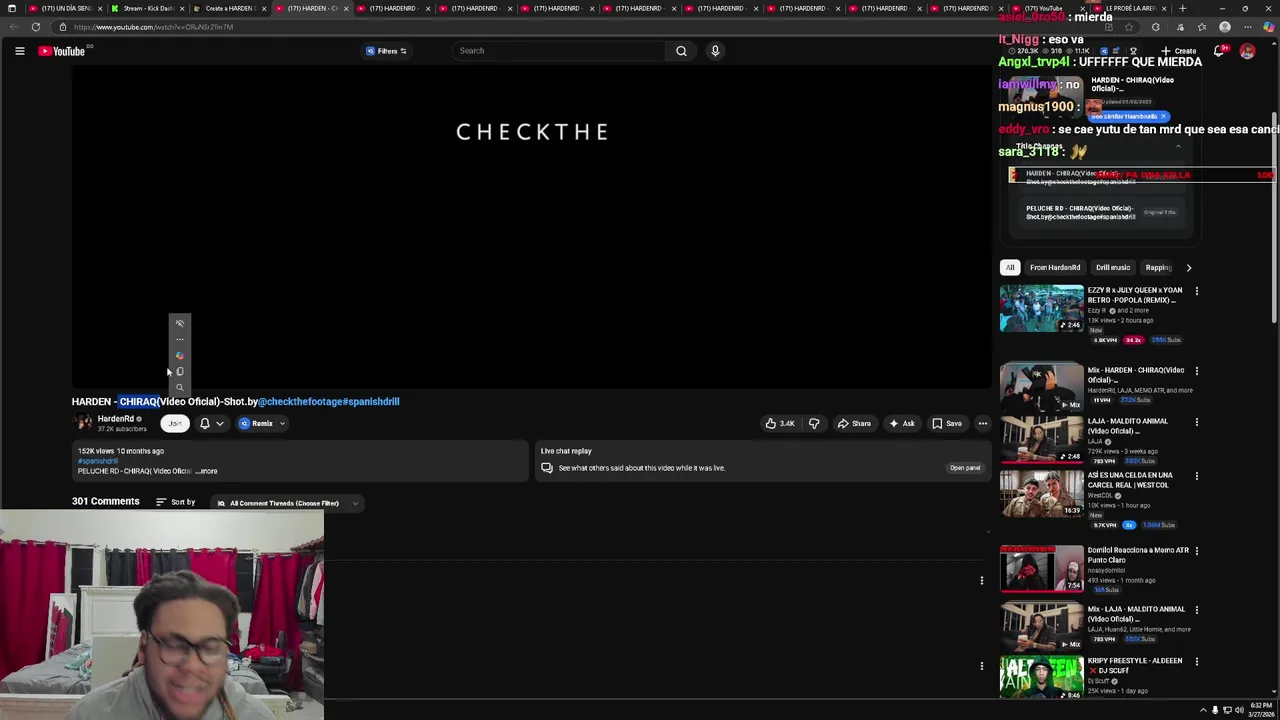The image size is (1280, 720).
Task: Open the @checkthefootage link in the title
Action: point(300,402)
